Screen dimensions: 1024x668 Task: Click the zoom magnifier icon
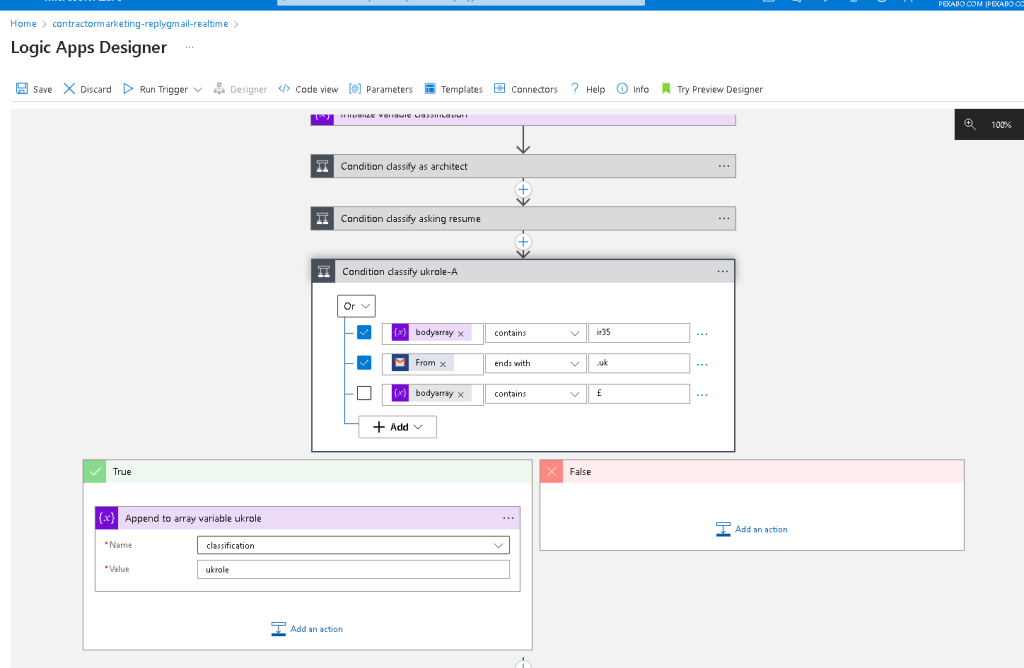point(970,124)
